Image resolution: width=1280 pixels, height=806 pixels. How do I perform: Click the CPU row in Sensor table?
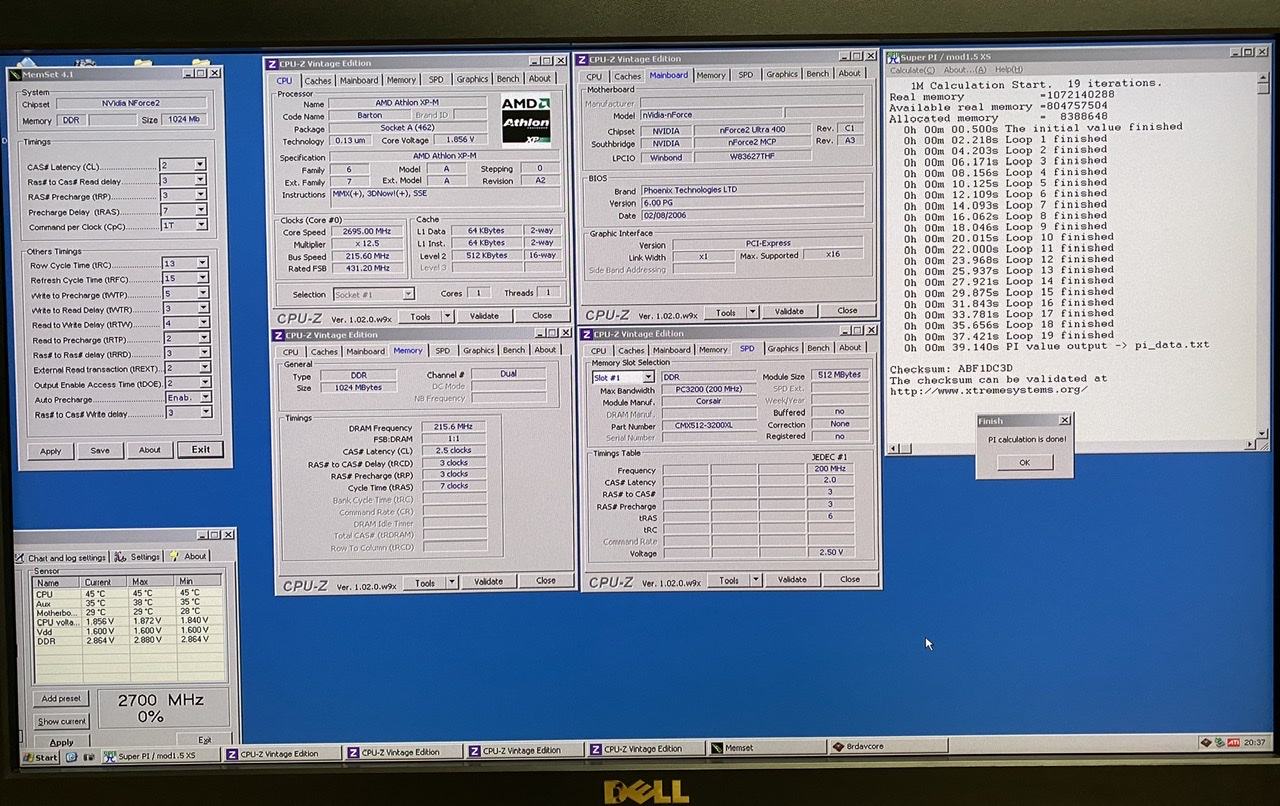point(130,594)
